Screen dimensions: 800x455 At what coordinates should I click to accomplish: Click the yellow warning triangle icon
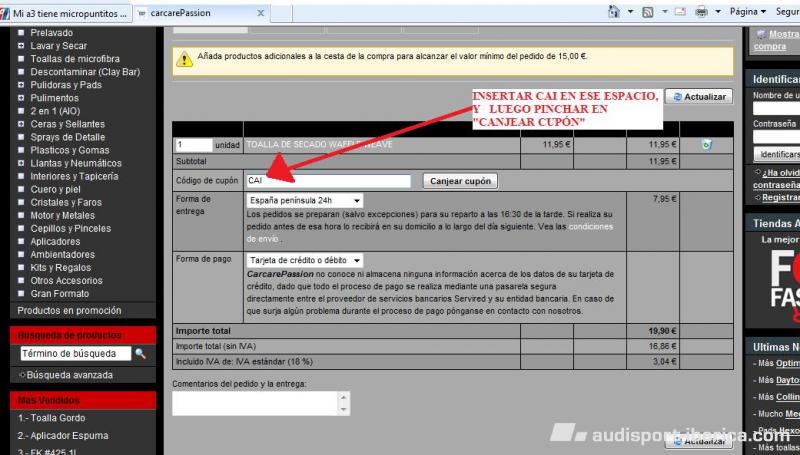[184, 60]
